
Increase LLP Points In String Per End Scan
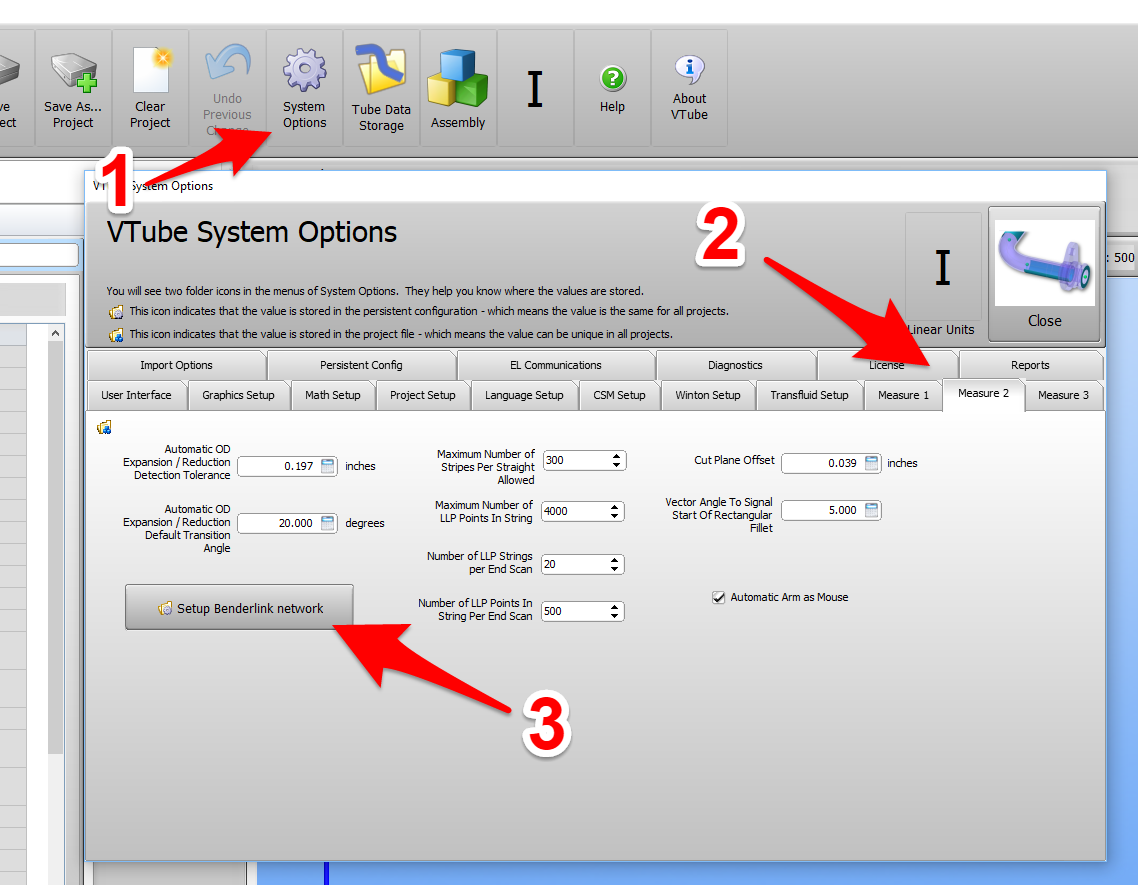click(615, 608)
